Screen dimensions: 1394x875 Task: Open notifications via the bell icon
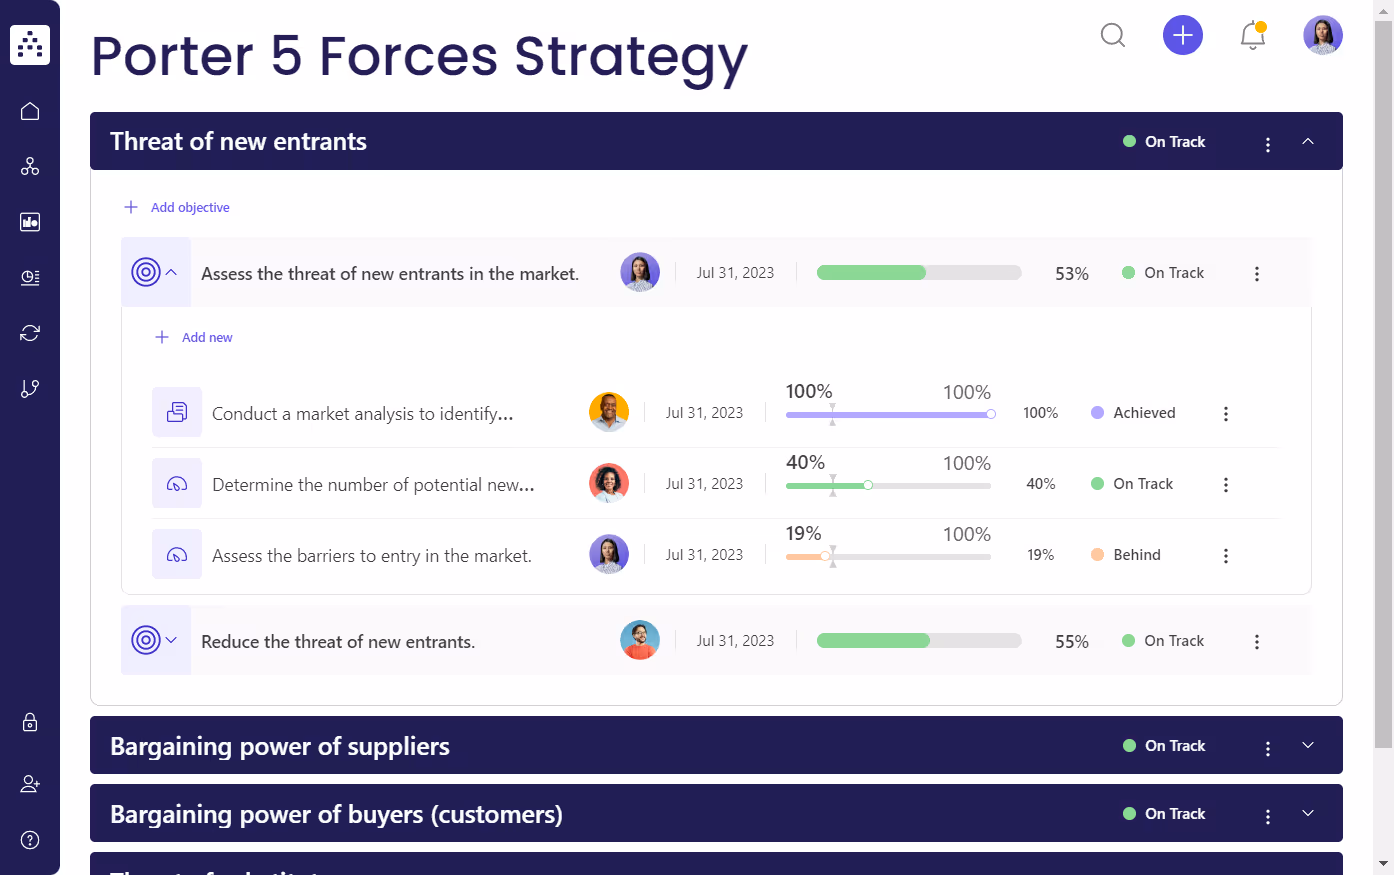click(x=1252, y=35)
